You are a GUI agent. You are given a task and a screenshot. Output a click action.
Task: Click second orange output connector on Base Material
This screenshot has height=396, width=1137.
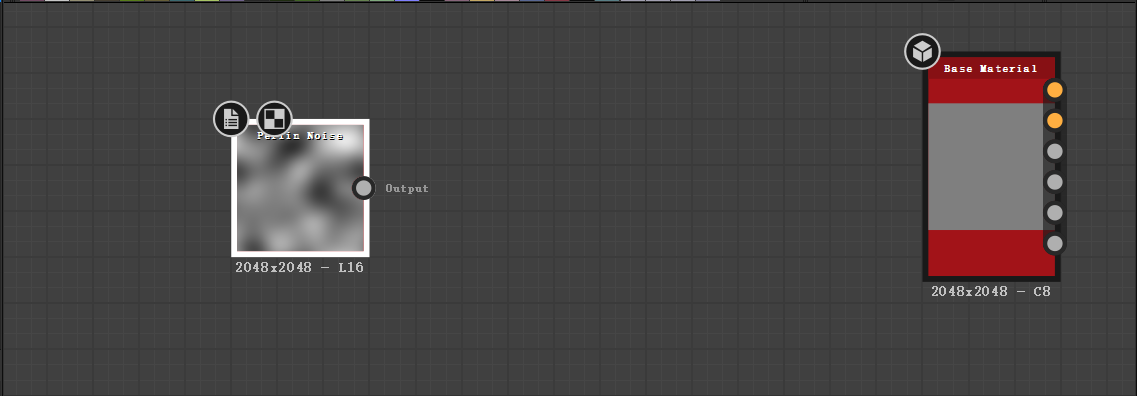pyautogui.click(x=1054, y=120)
